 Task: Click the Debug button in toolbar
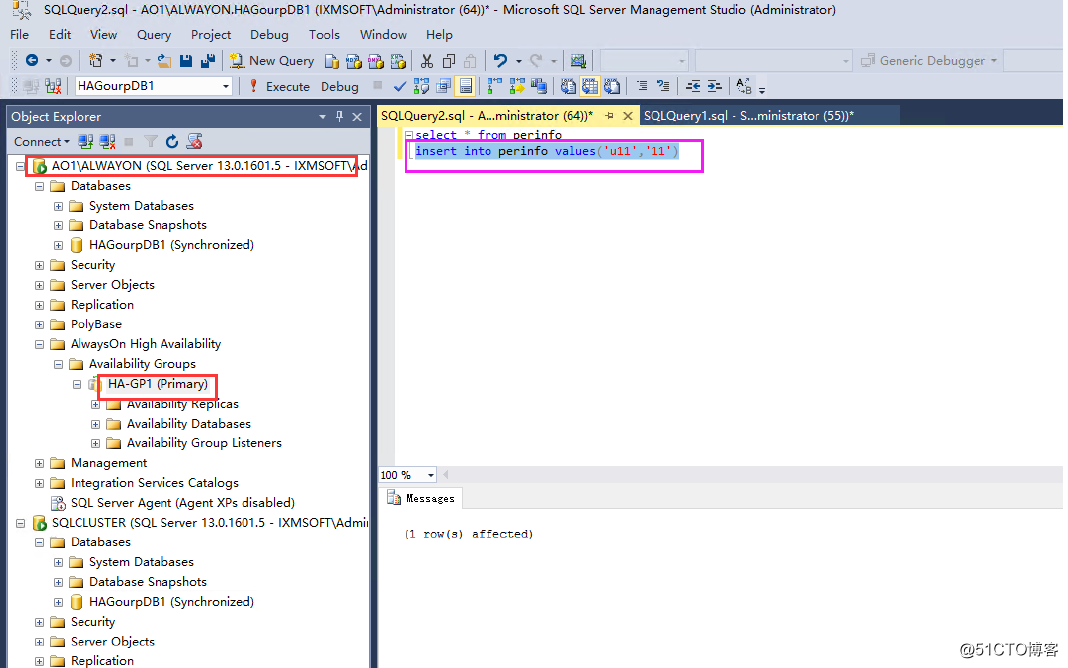click(x=339, y=86)
